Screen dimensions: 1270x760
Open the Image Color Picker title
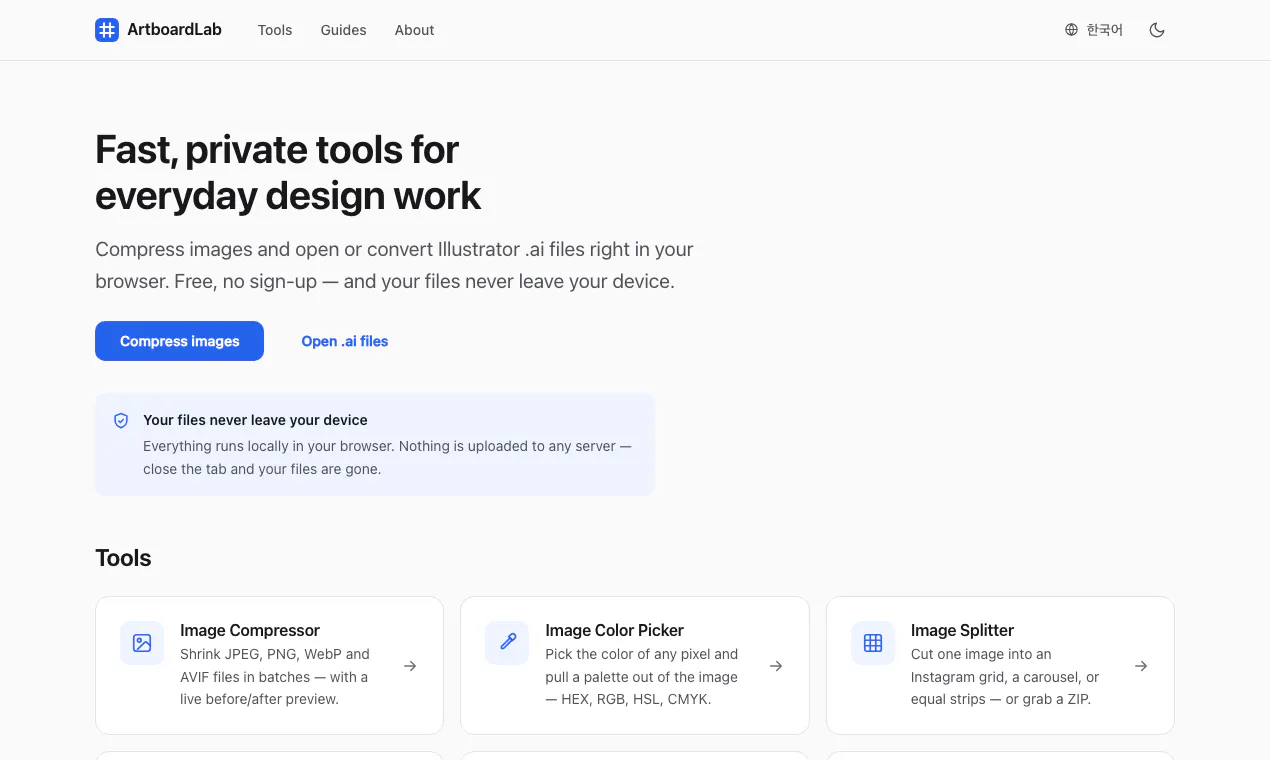pos(615,630)
